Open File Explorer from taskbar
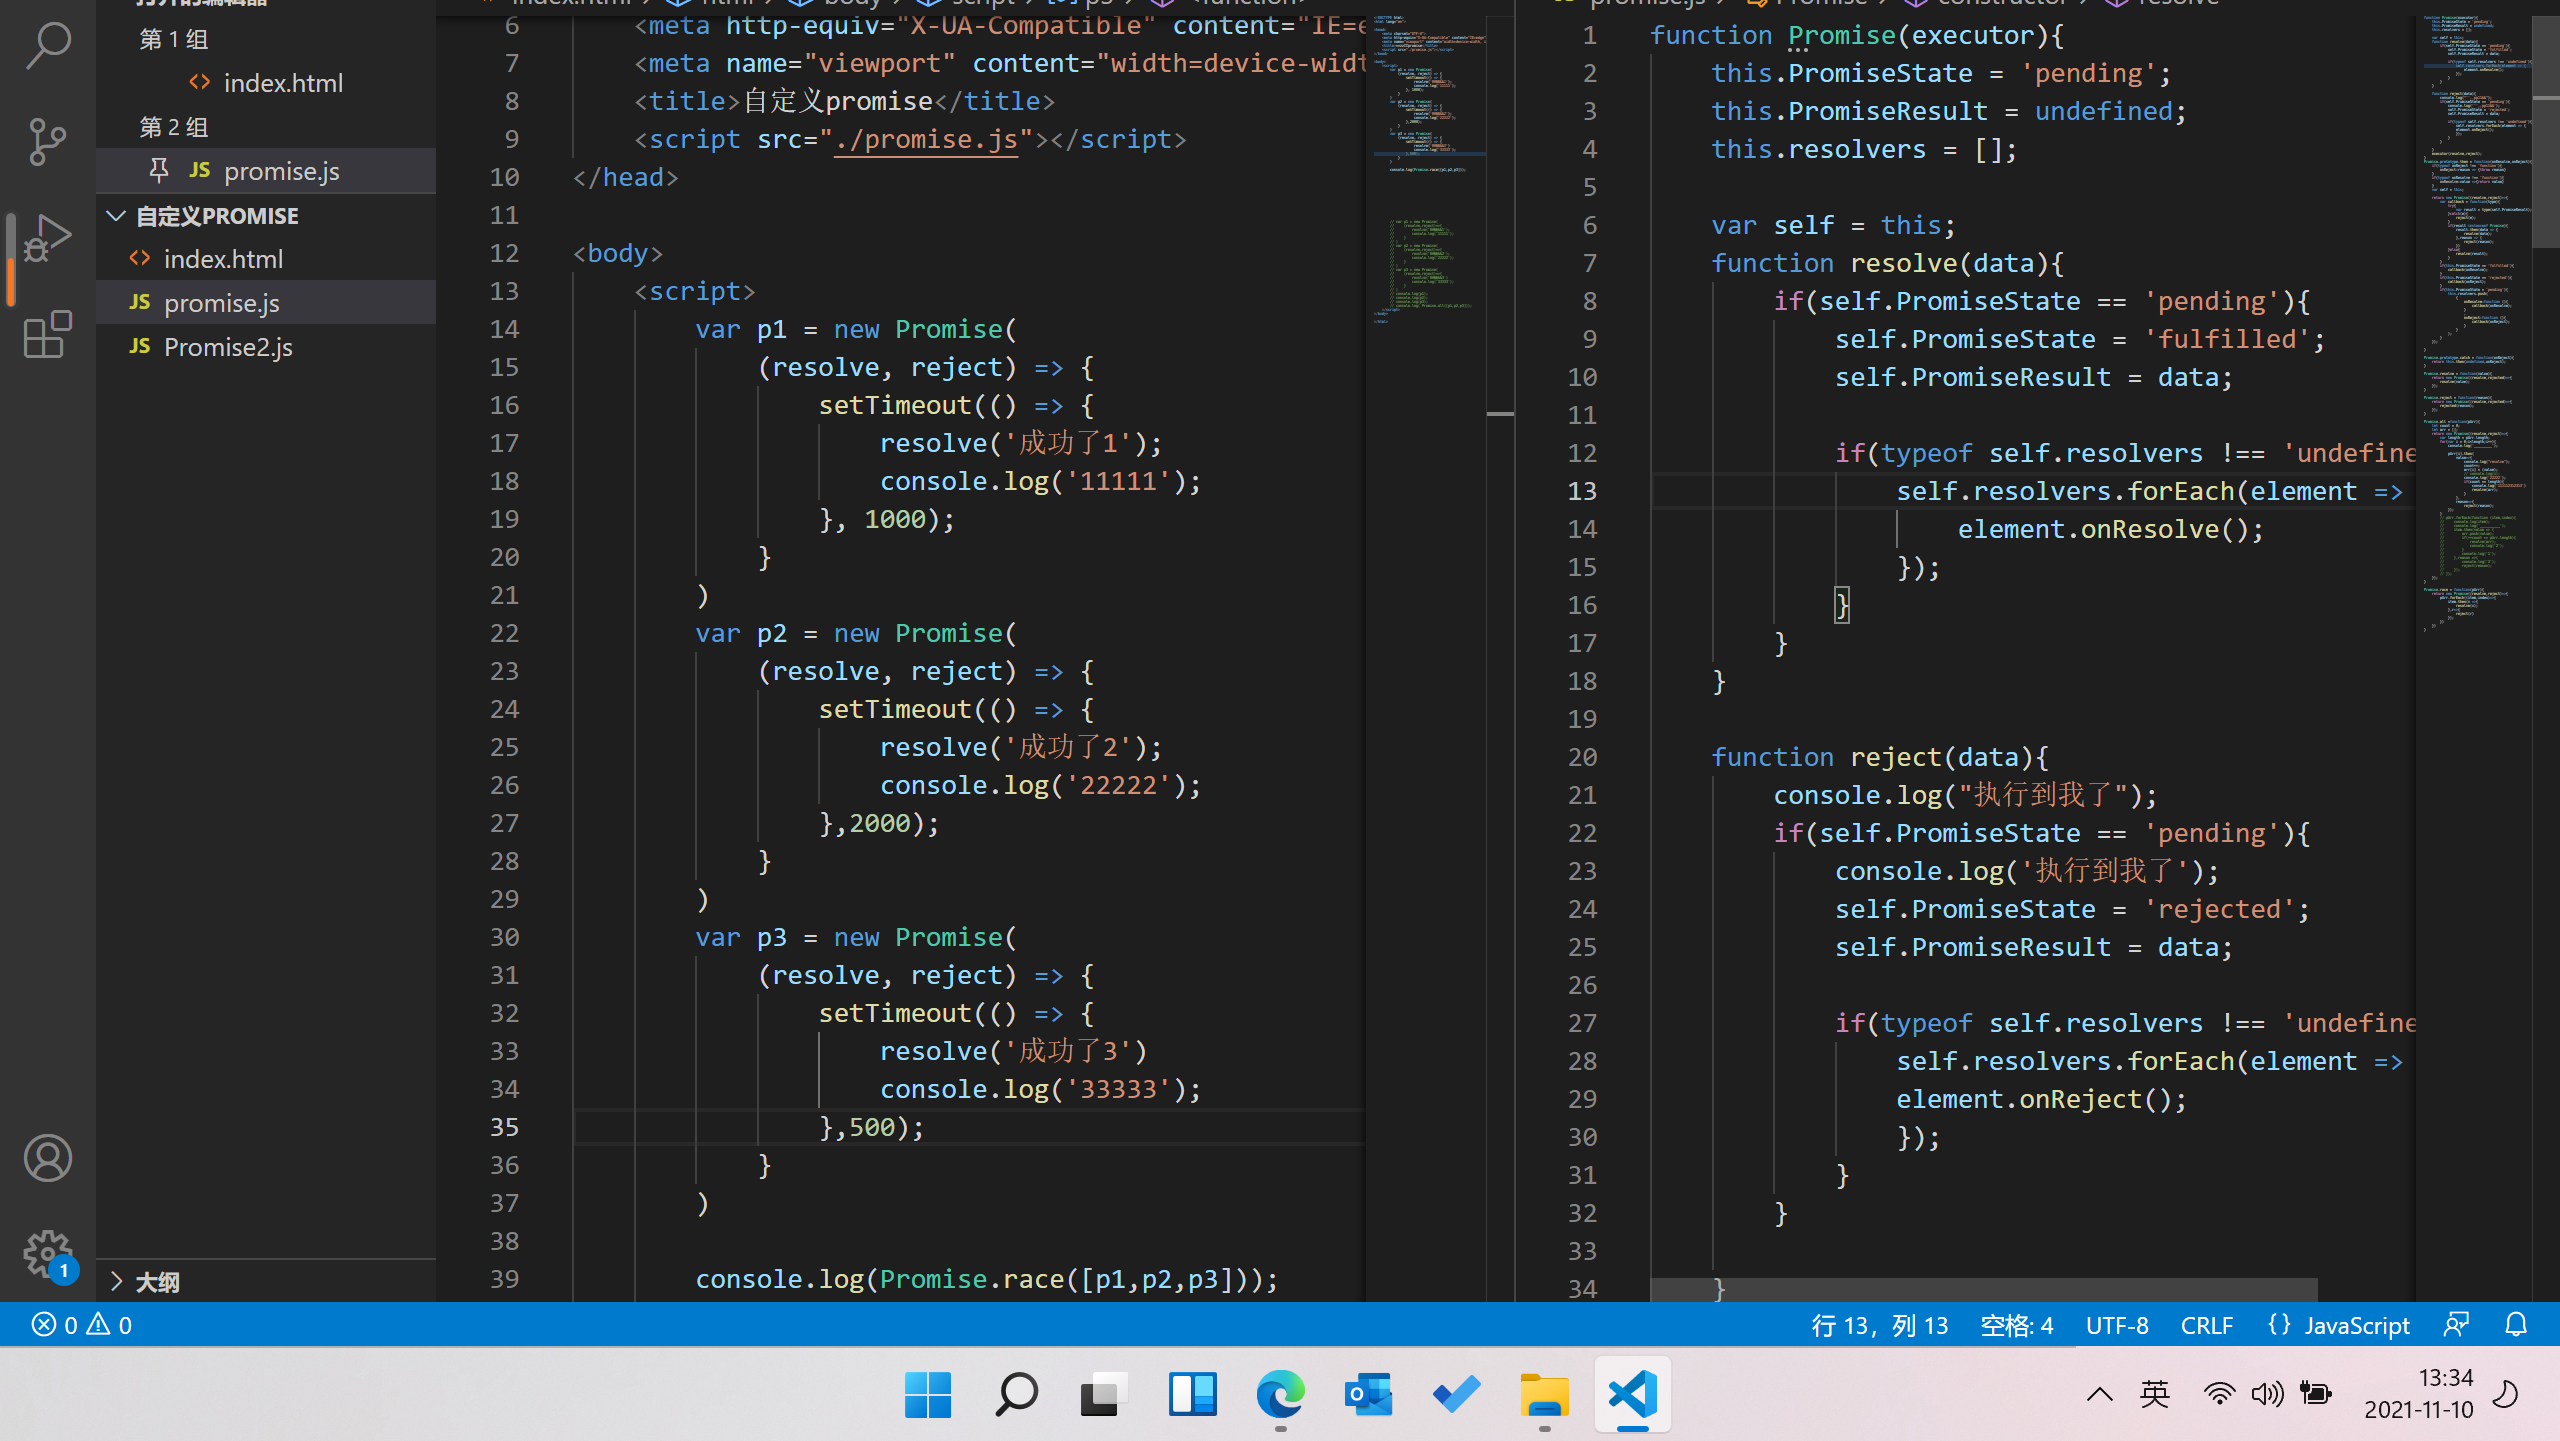The width and height of the screenshot is (2560, 1441). (x=1544, y=1394)
